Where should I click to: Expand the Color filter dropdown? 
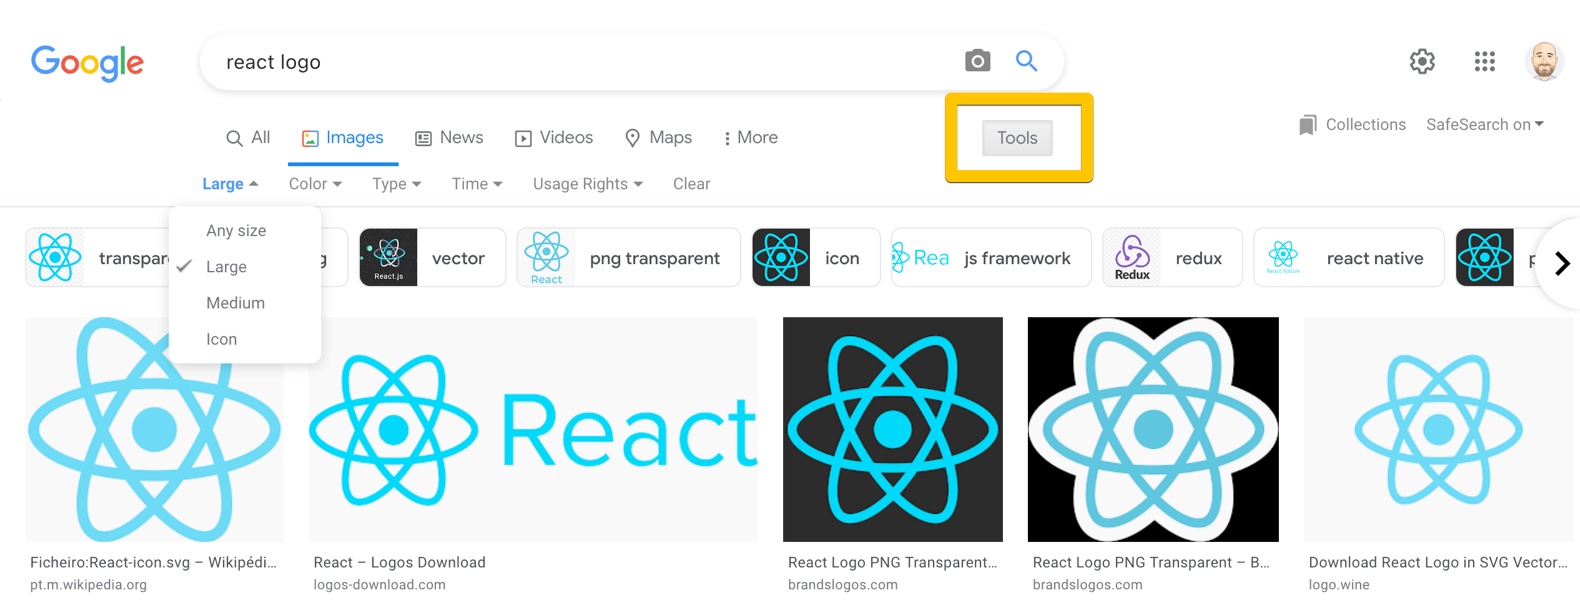click(x=315, y=184)
